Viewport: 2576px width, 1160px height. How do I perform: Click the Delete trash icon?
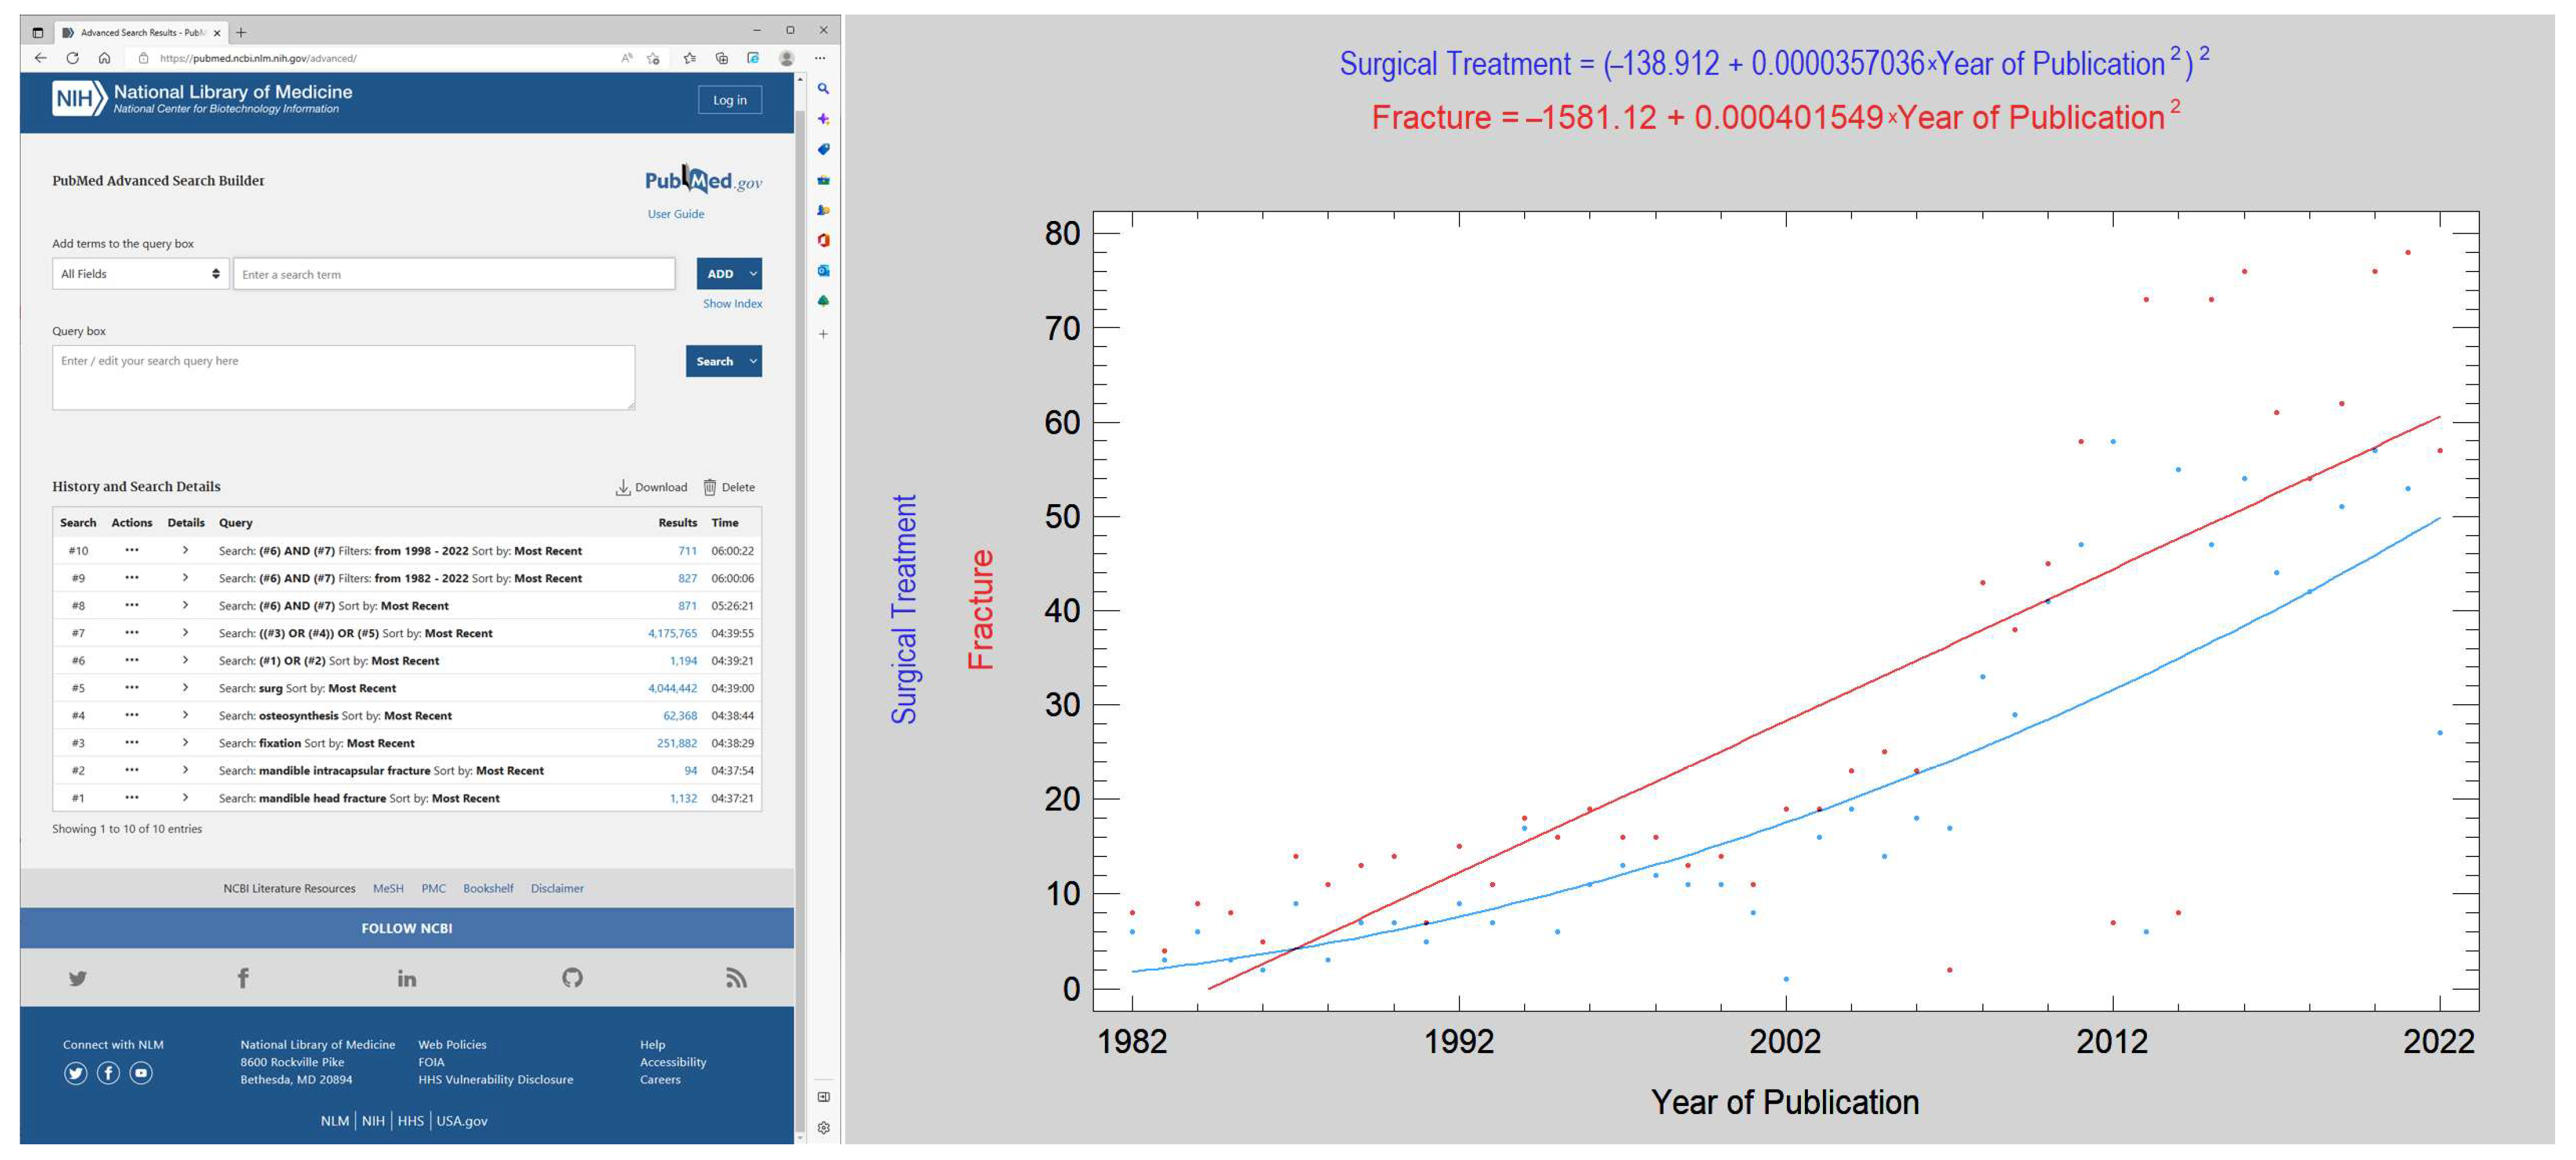[709, 488]
